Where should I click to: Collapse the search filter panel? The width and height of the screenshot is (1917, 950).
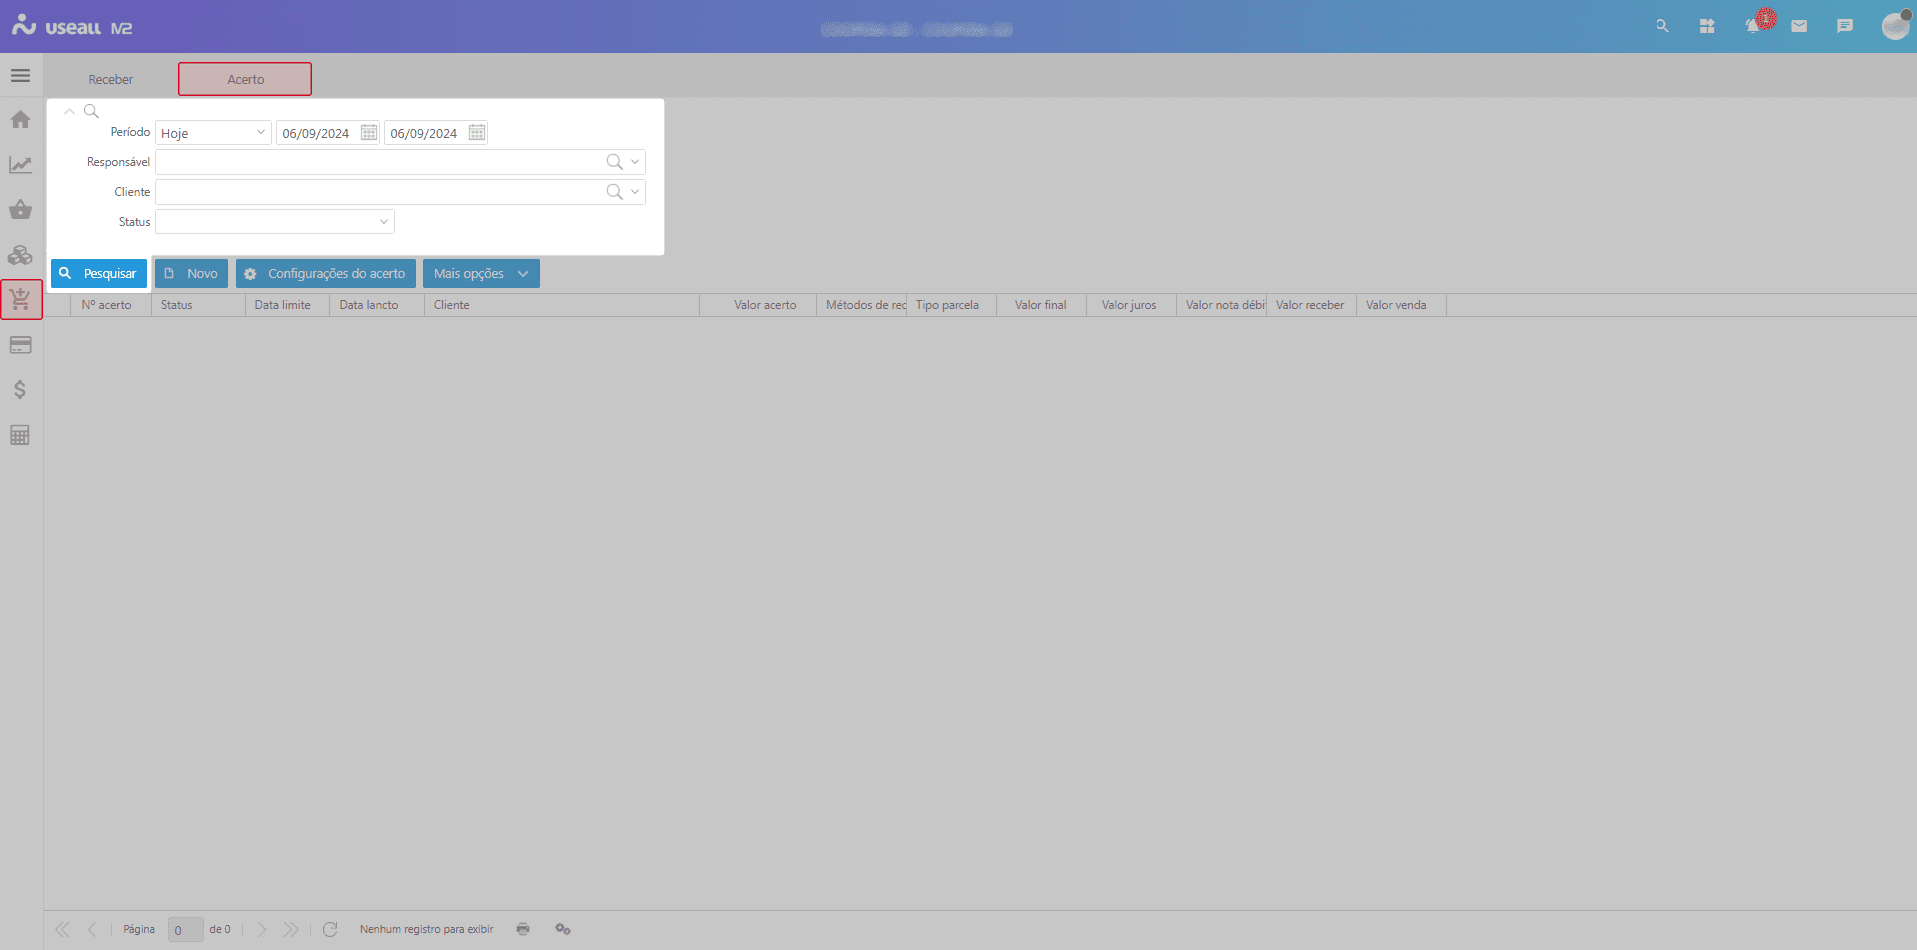(x=69, y=111)
